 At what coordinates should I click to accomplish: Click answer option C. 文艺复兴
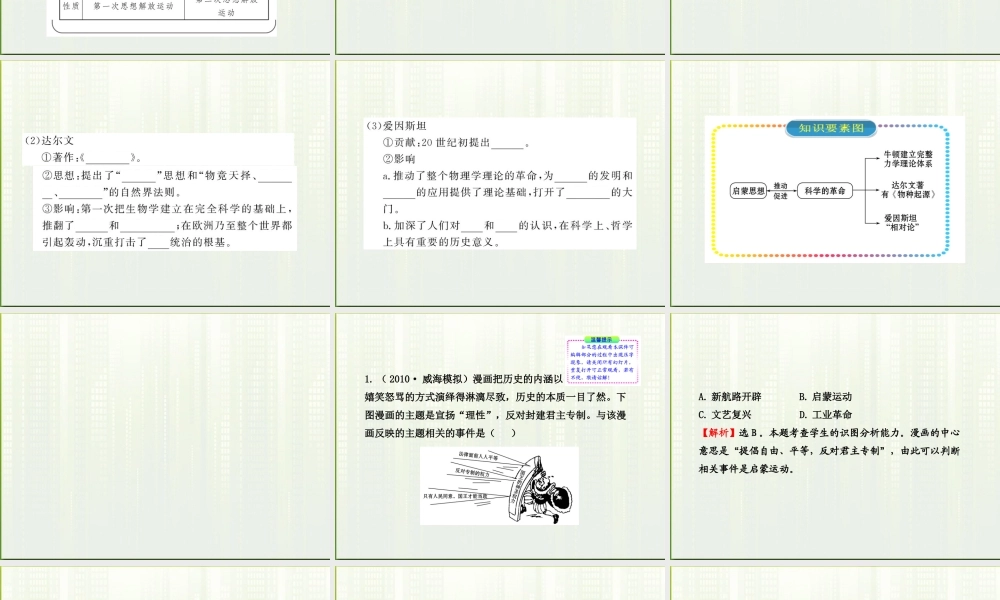[724, 414]
